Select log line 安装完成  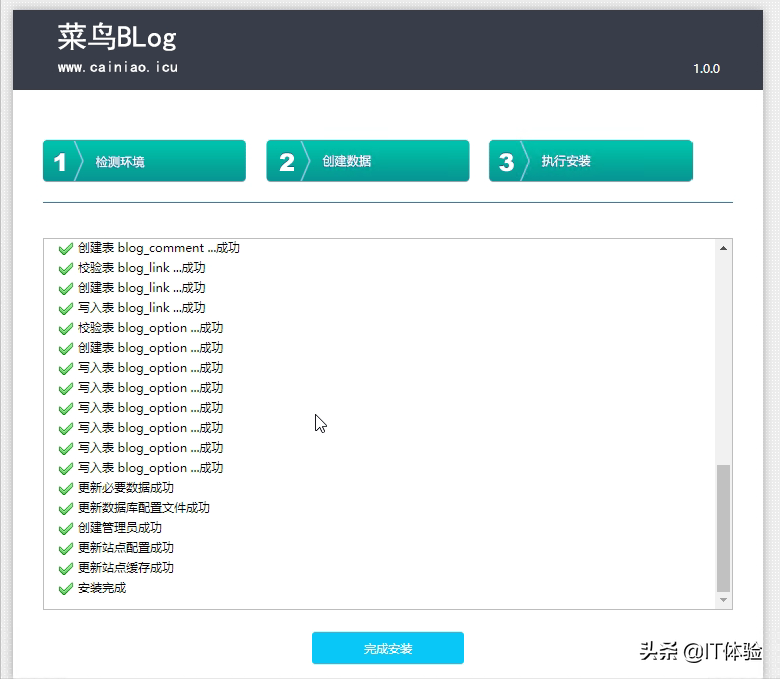(x=102, y=588)
